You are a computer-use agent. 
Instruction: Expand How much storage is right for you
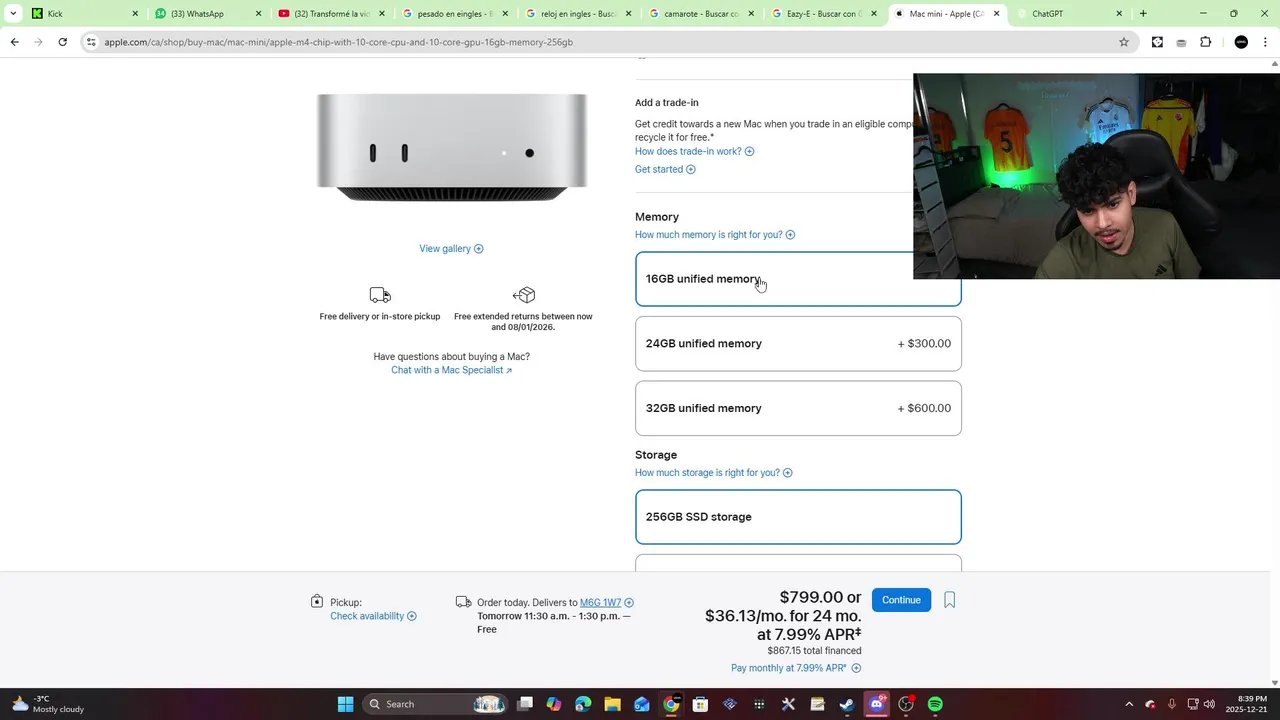pos(713,473)
